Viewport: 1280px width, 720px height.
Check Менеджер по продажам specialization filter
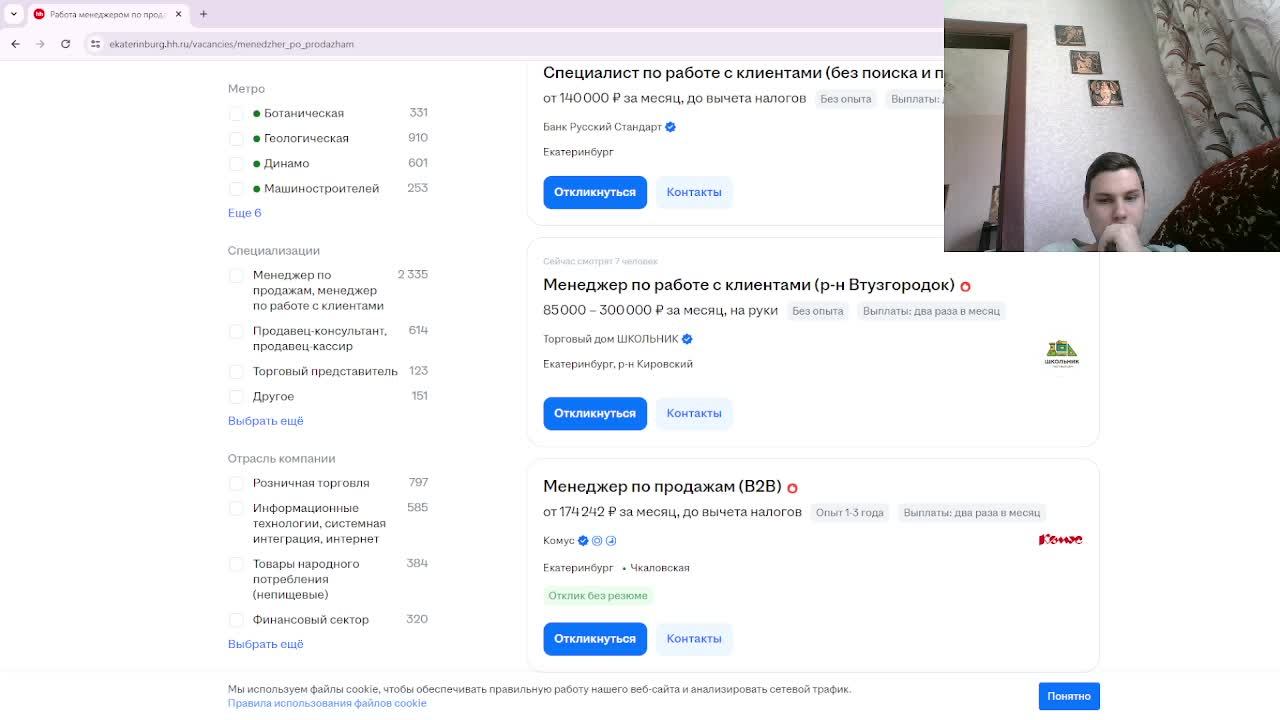point(236,276)
